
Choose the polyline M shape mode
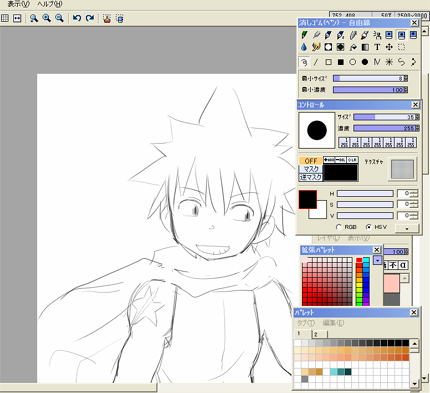coord(377,62)
